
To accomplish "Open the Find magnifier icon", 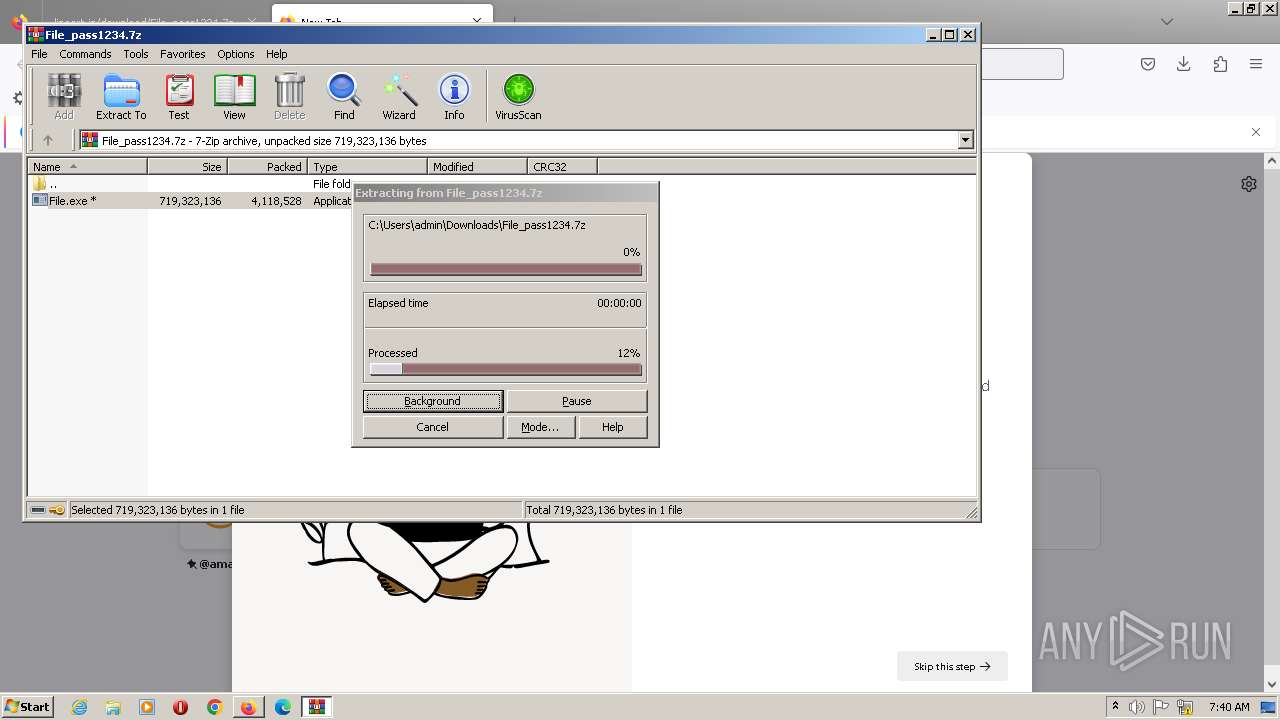I will [x=344, y=97].
